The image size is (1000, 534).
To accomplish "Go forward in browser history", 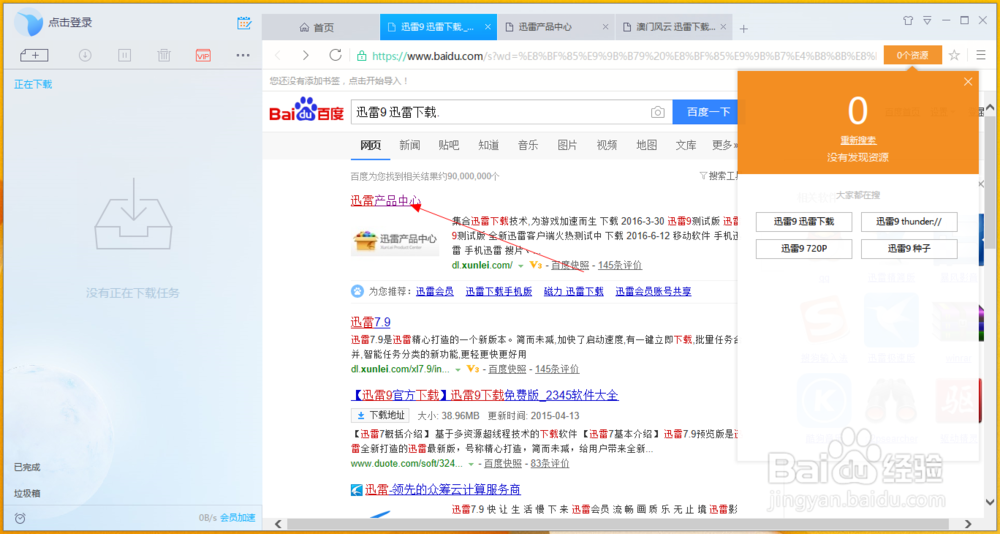I will pyautogui.click(x=306, y=56).
